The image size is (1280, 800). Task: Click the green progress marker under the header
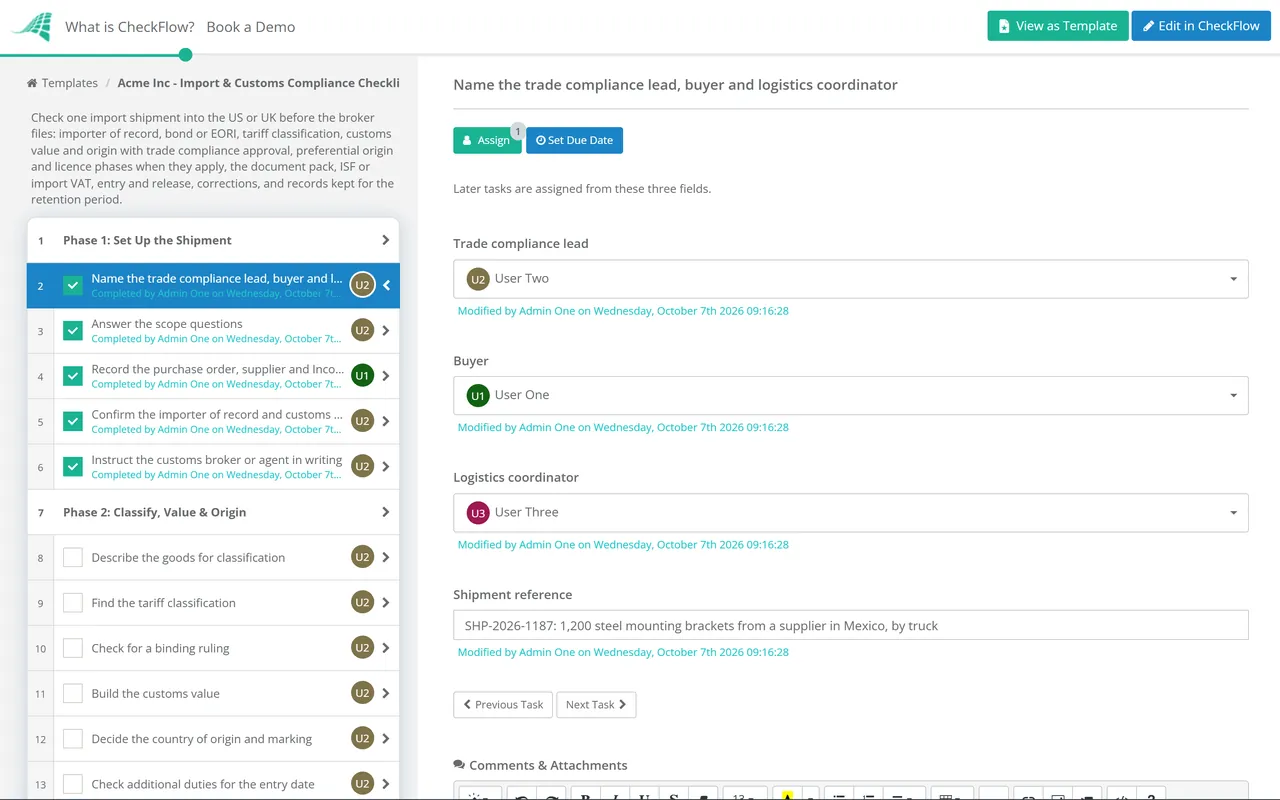click(x=185, y=55)
